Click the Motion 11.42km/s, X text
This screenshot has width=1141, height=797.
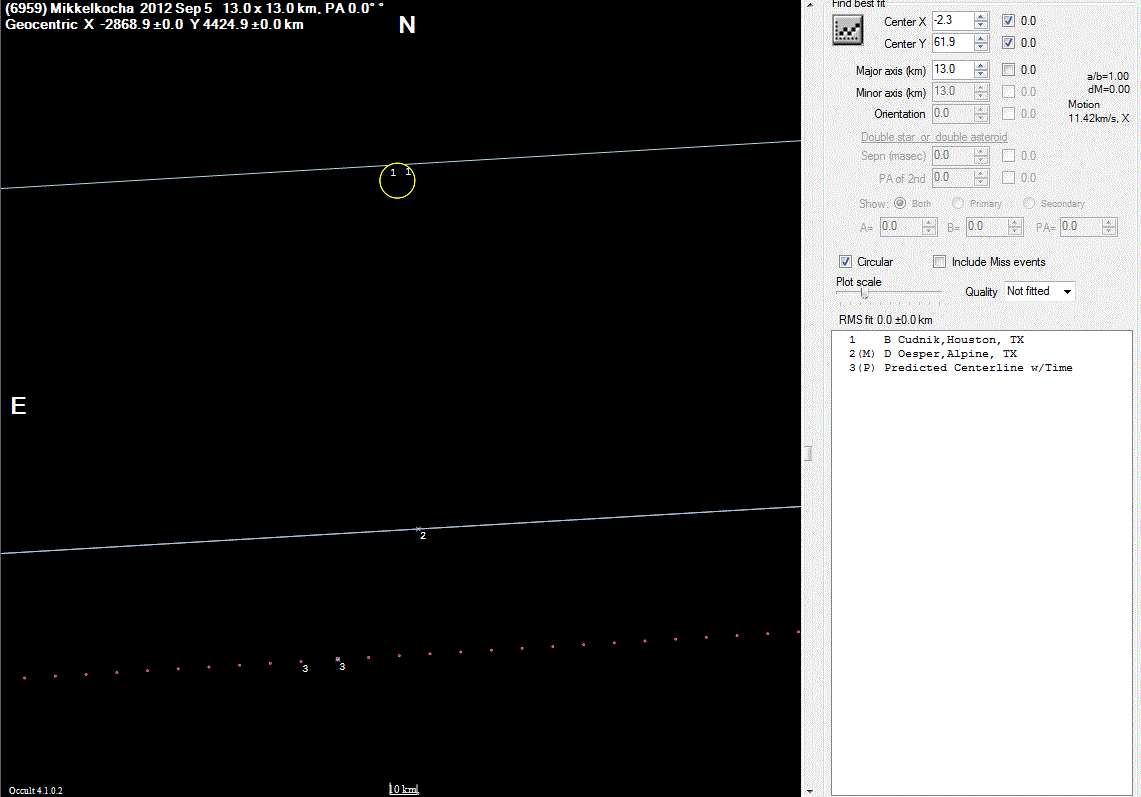1099,111
